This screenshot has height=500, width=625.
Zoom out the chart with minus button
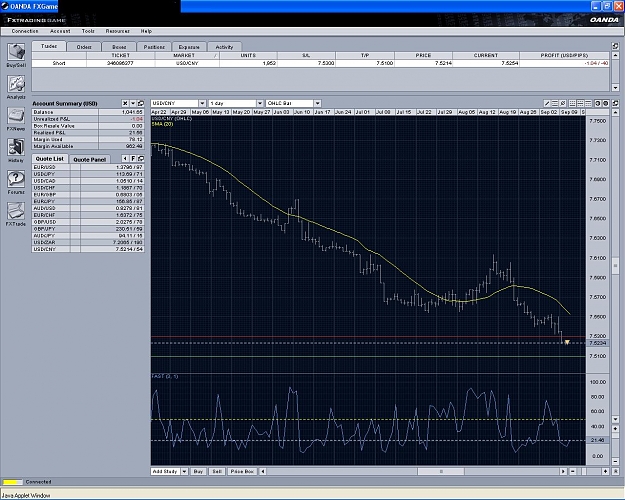click(x=573, y=471)
